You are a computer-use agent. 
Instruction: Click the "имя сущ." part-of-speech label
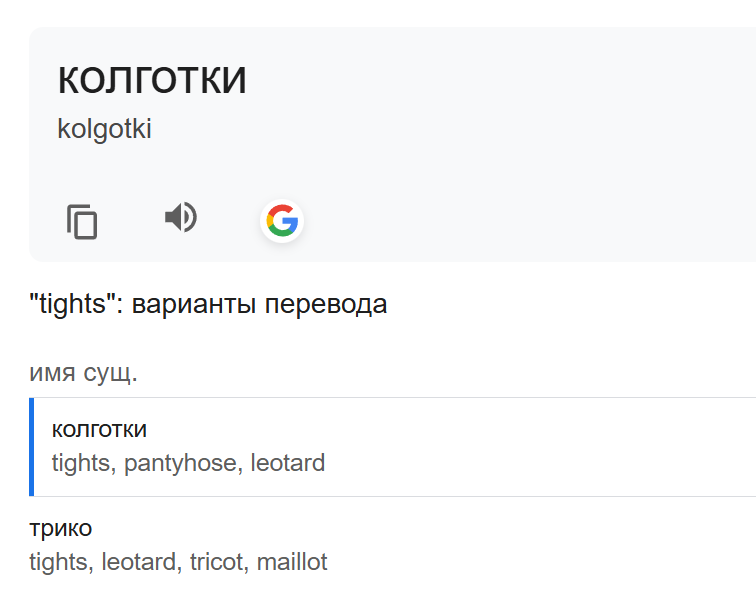[x=84, y=373]
